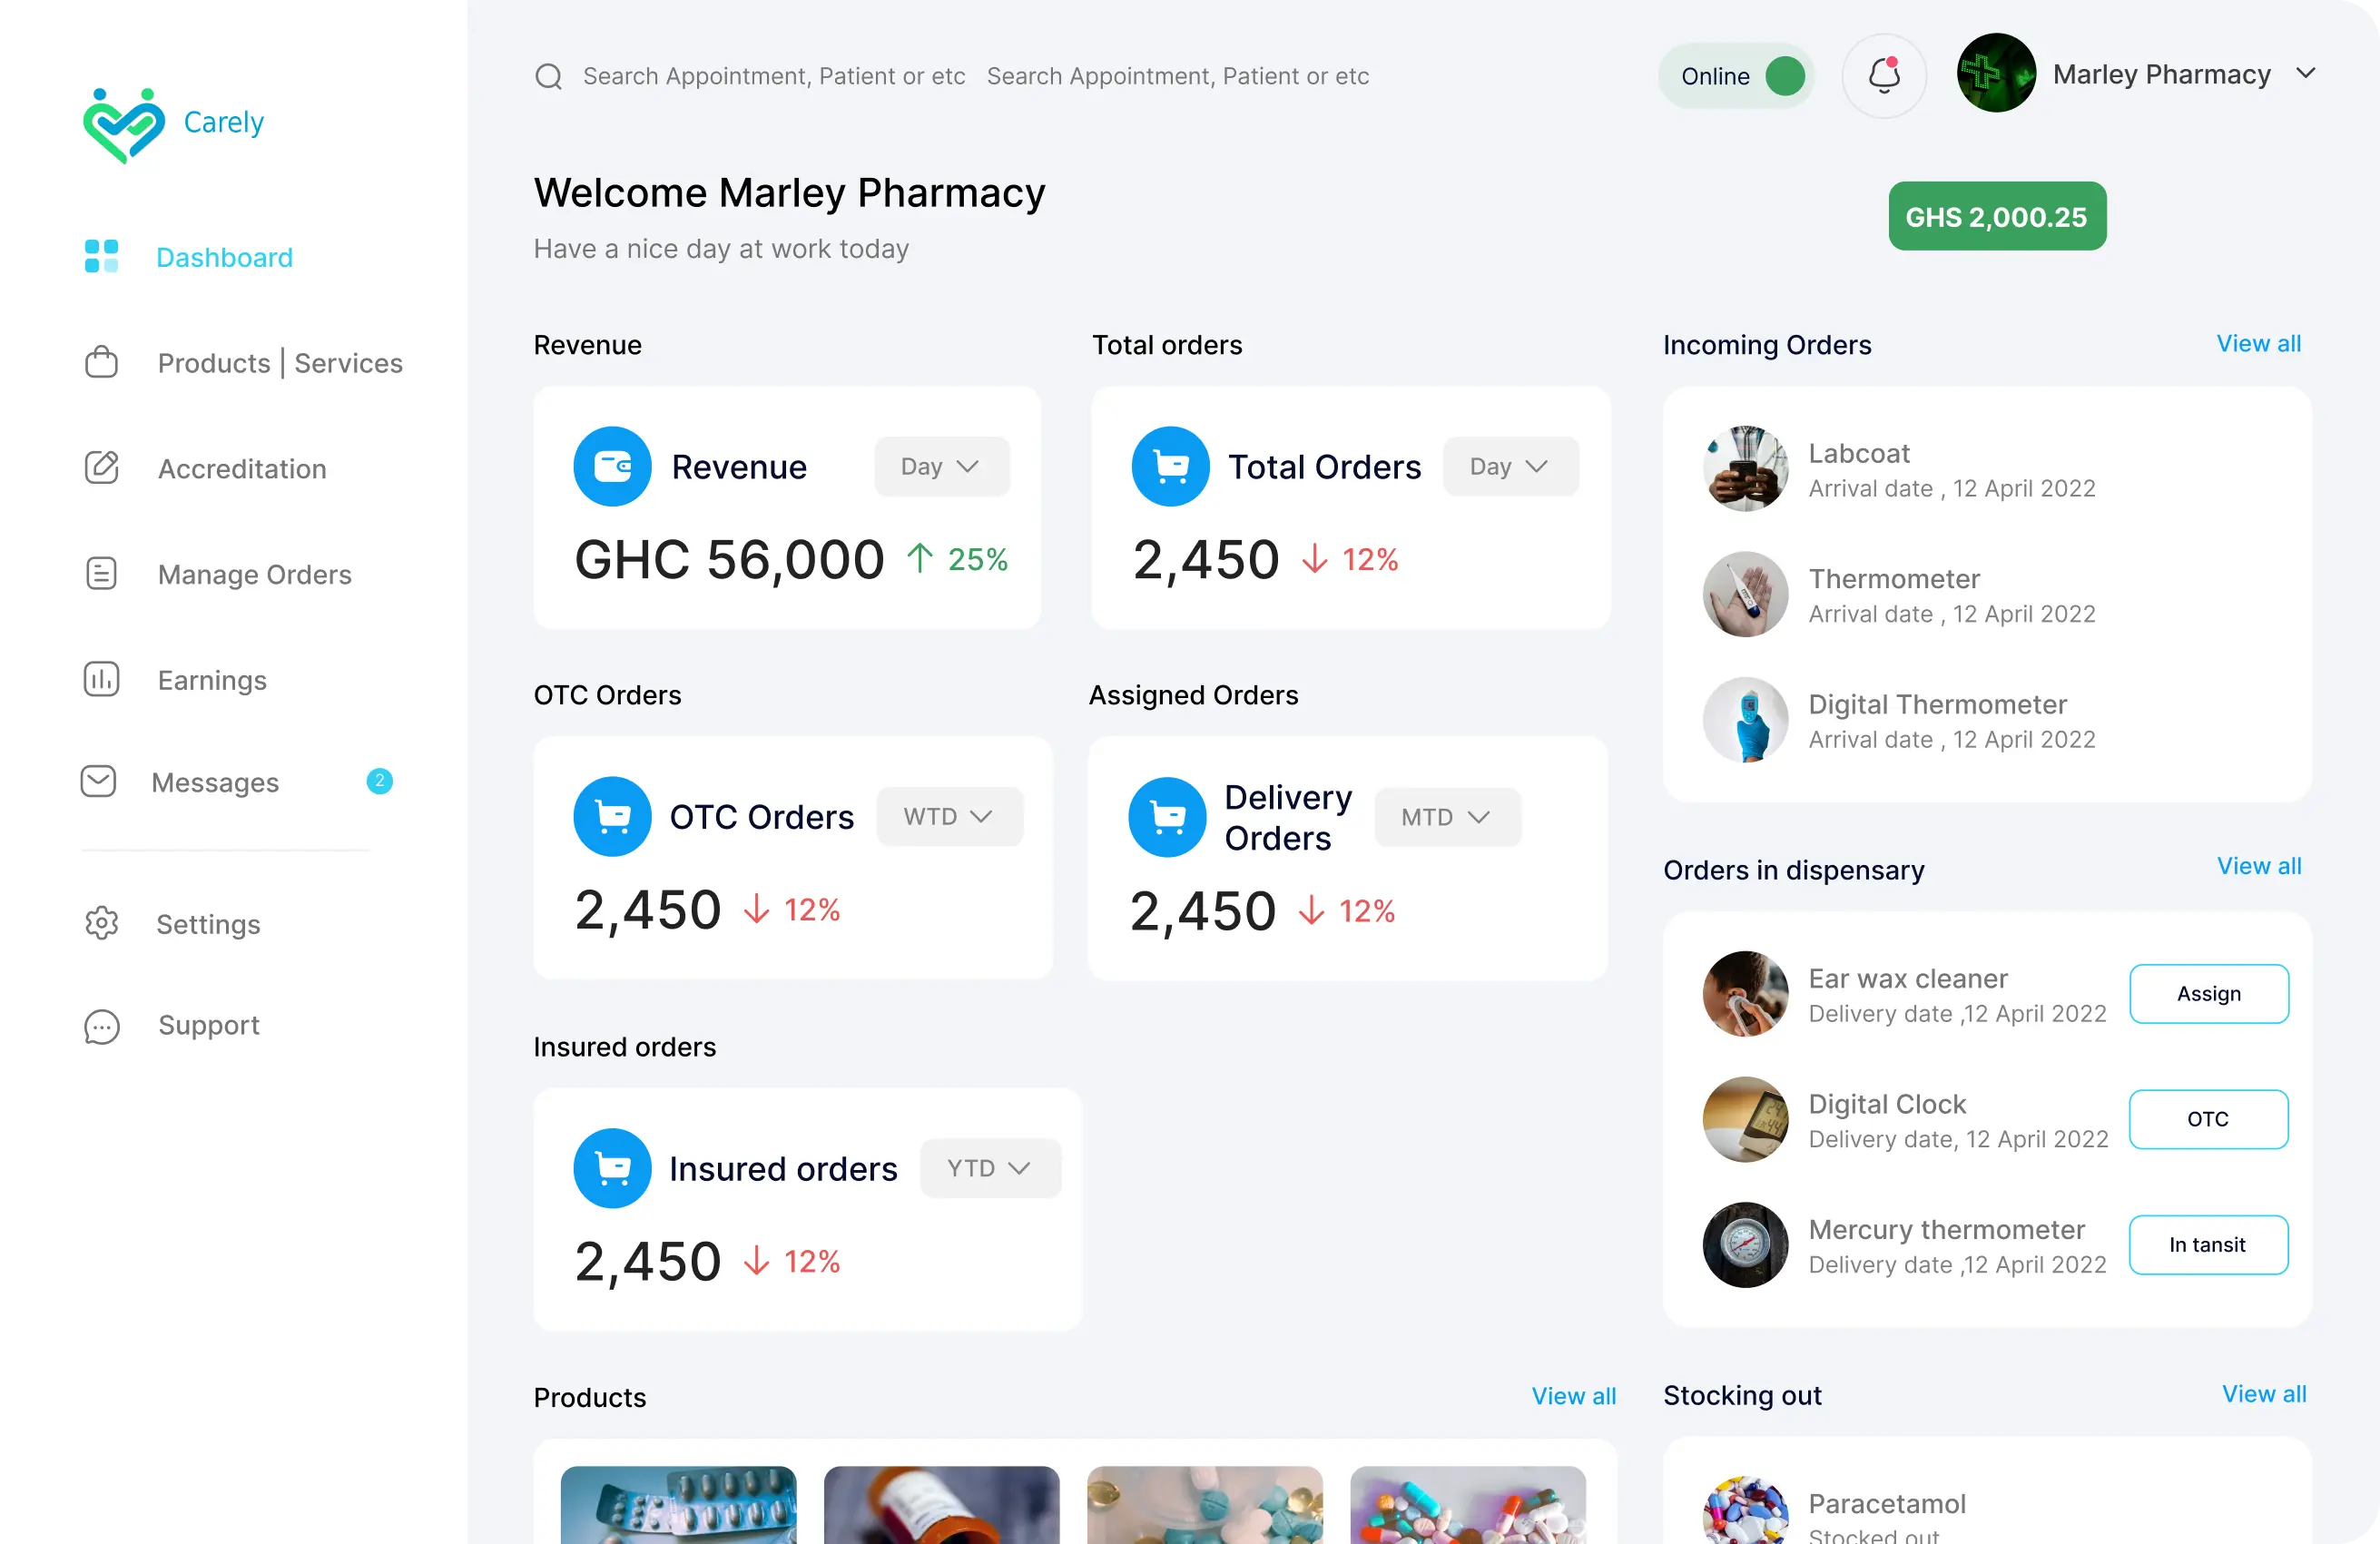Click the Revenue wallet icon
Screen dimensions: 2380x1544
pyautogui.click(x=612, y=466)
